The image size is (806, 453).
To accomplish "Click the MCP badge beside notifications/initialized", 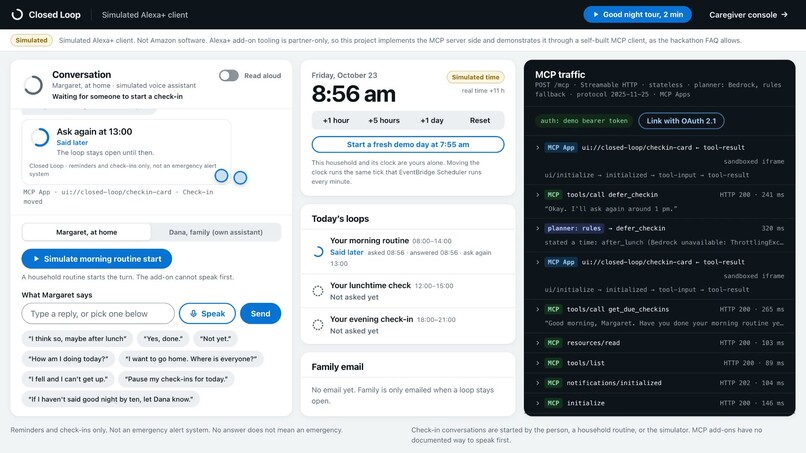I will (553, 383).
